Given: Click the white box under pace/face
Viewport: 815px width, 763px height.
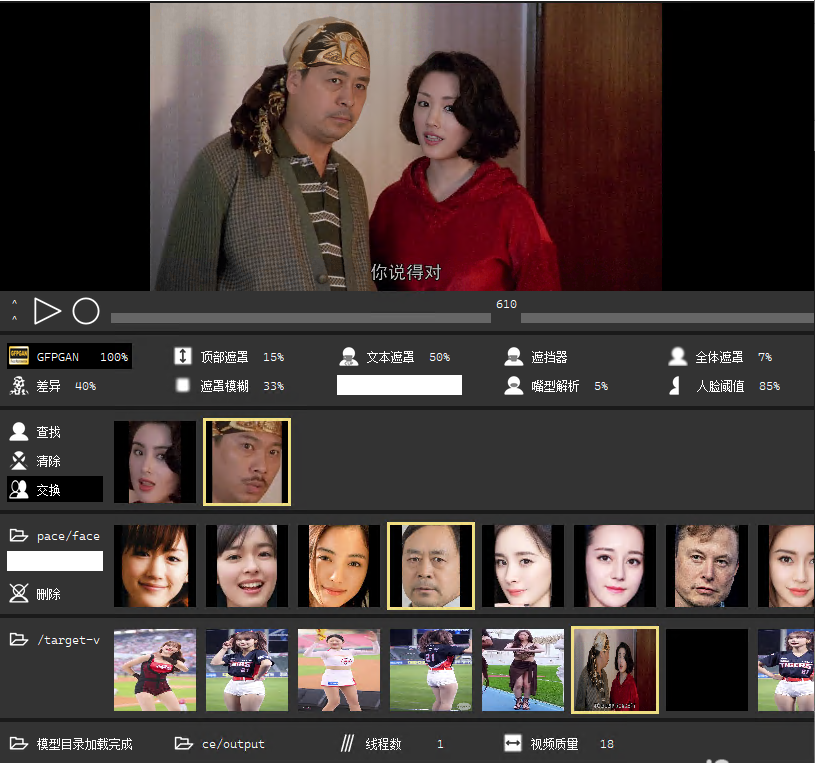Looking at the screenshot, I should pos(55,561).
